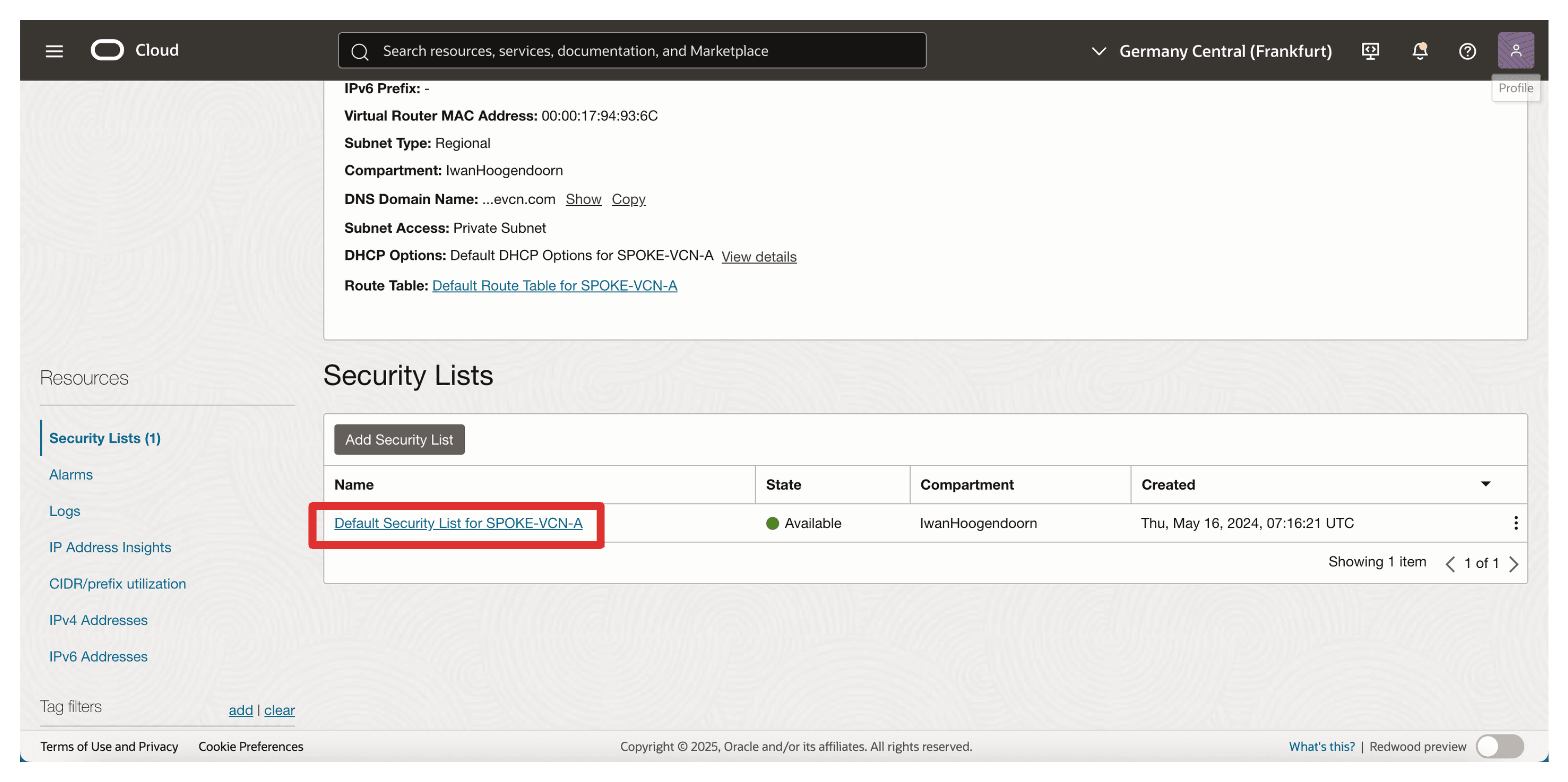The height and width of the screenshot is (782, 1568).
Task: Open the notifications bell
Action: click(1419, 51)
